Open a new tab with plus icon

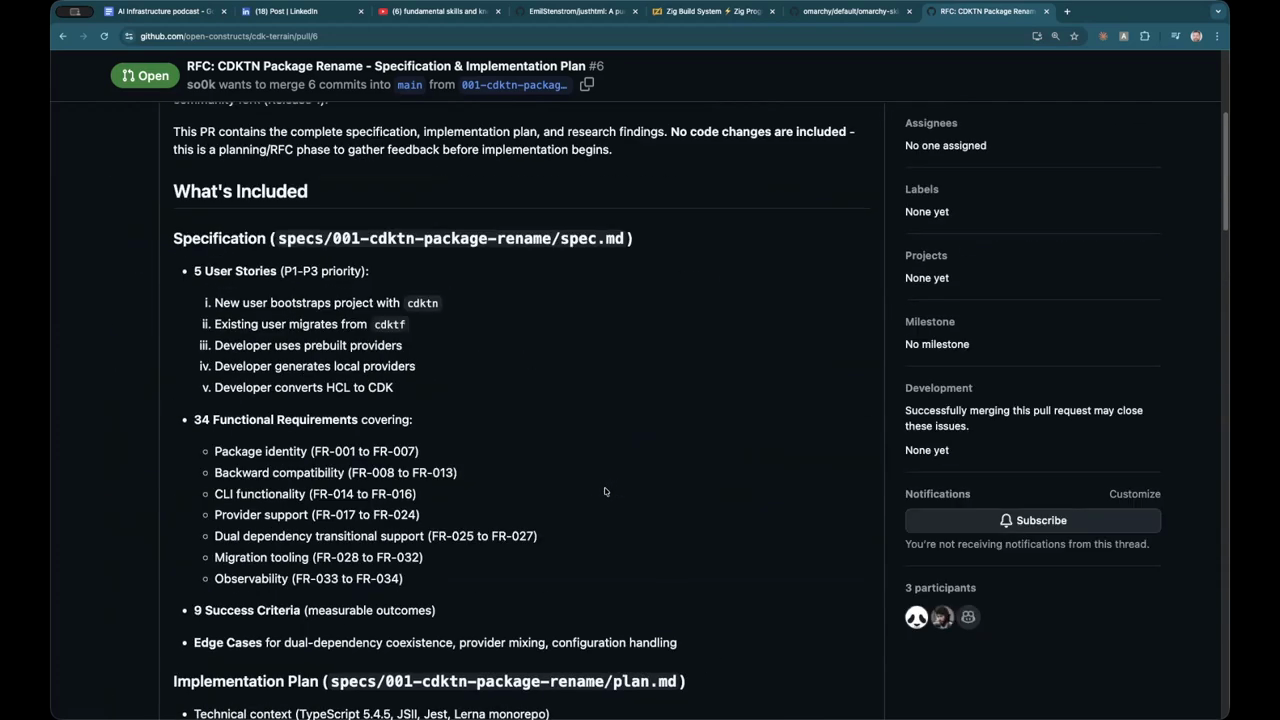(1067, 12)
